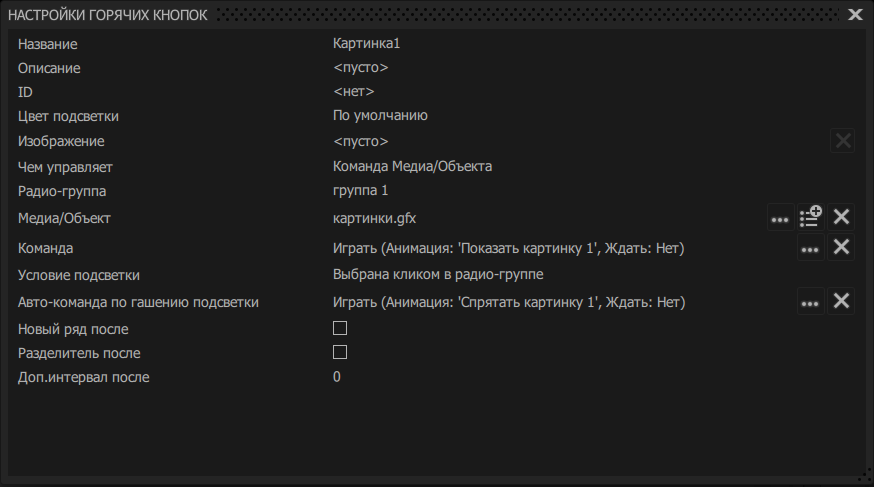Close the Настройки горячих кнопок window

855,14
